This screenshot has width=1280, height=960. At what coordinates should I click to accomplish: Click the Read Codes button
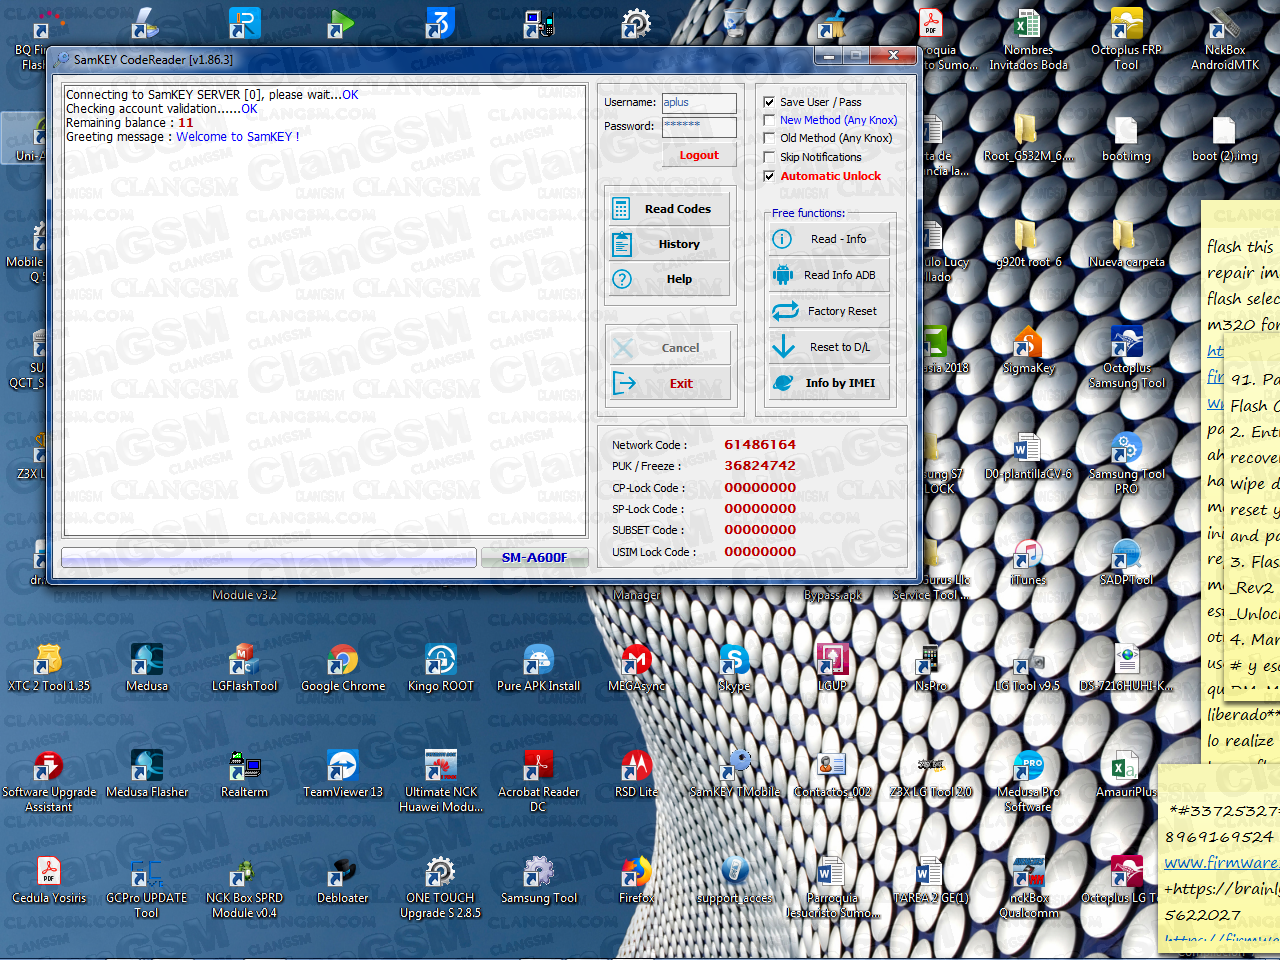point(669,209)
